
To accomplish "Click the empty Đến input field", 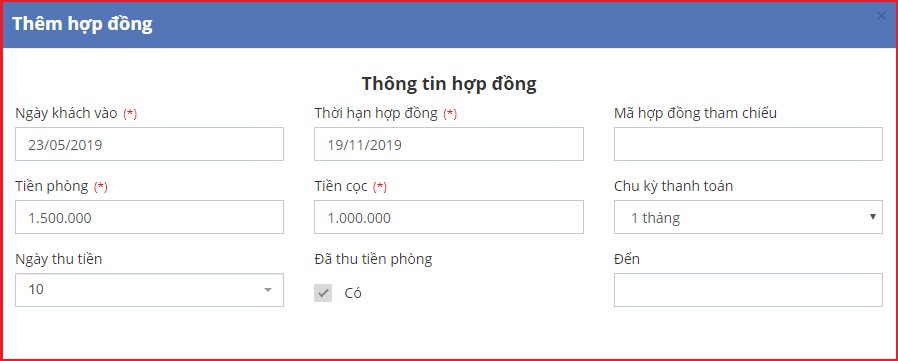I will pos(748,290).
